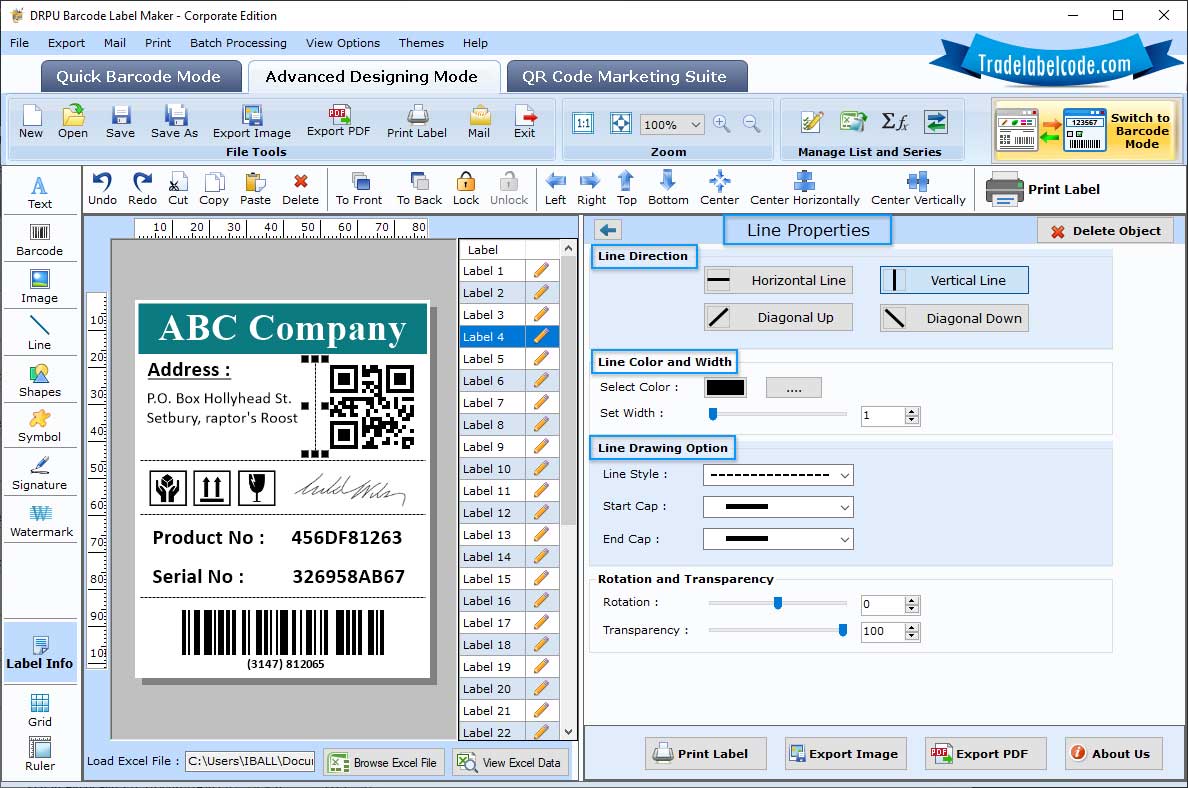Click the Transparency slider

click(777, 630)
